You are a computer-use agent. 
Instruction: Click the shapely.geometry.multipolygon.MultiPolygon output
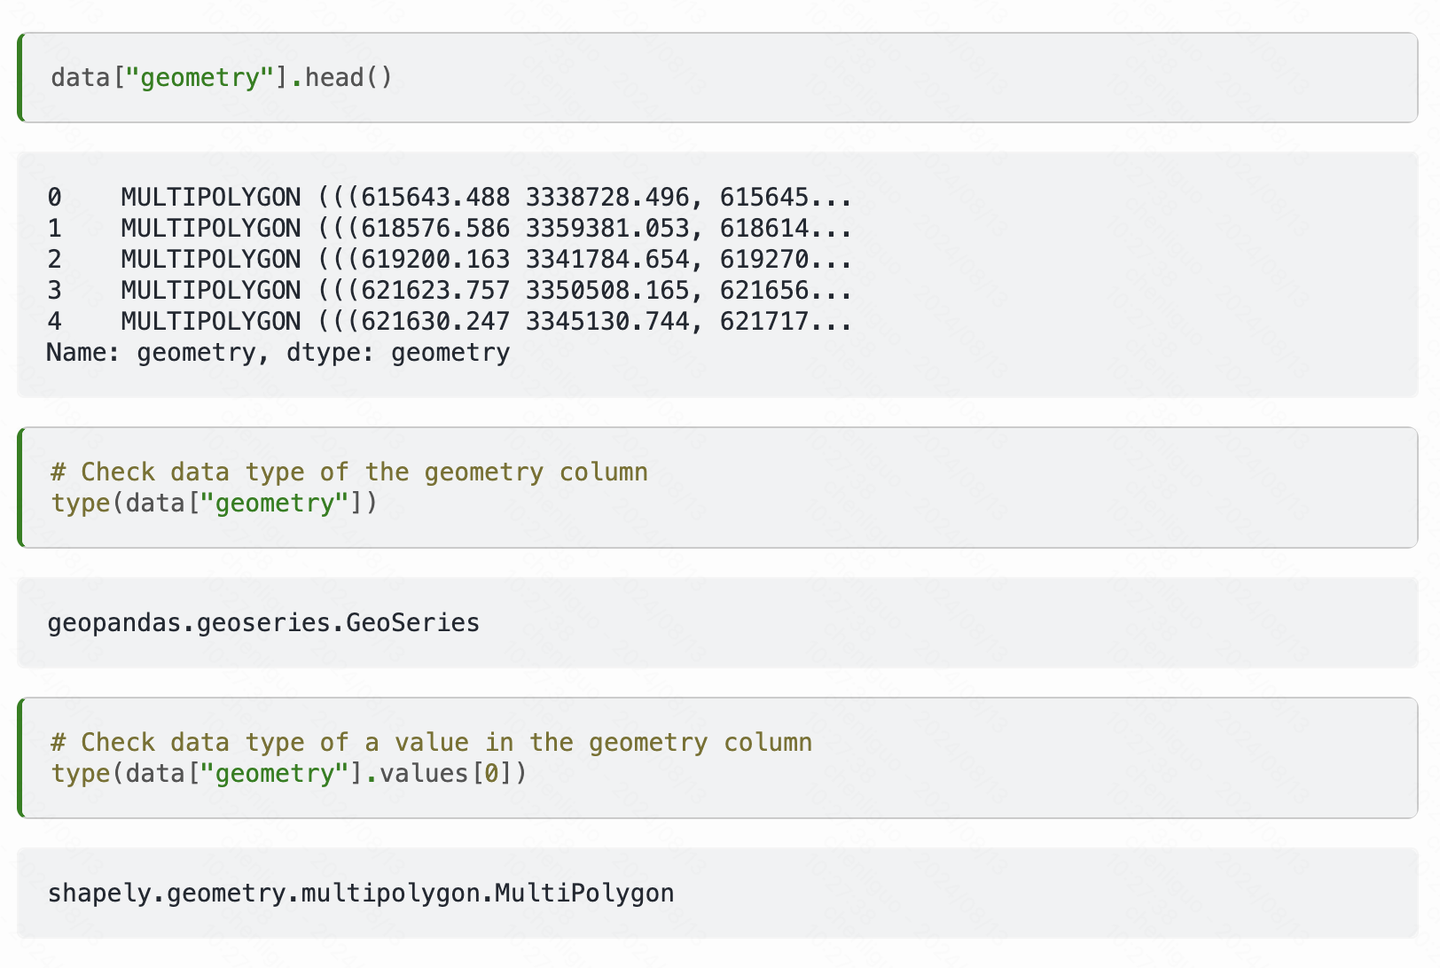[x=360, y=893]
